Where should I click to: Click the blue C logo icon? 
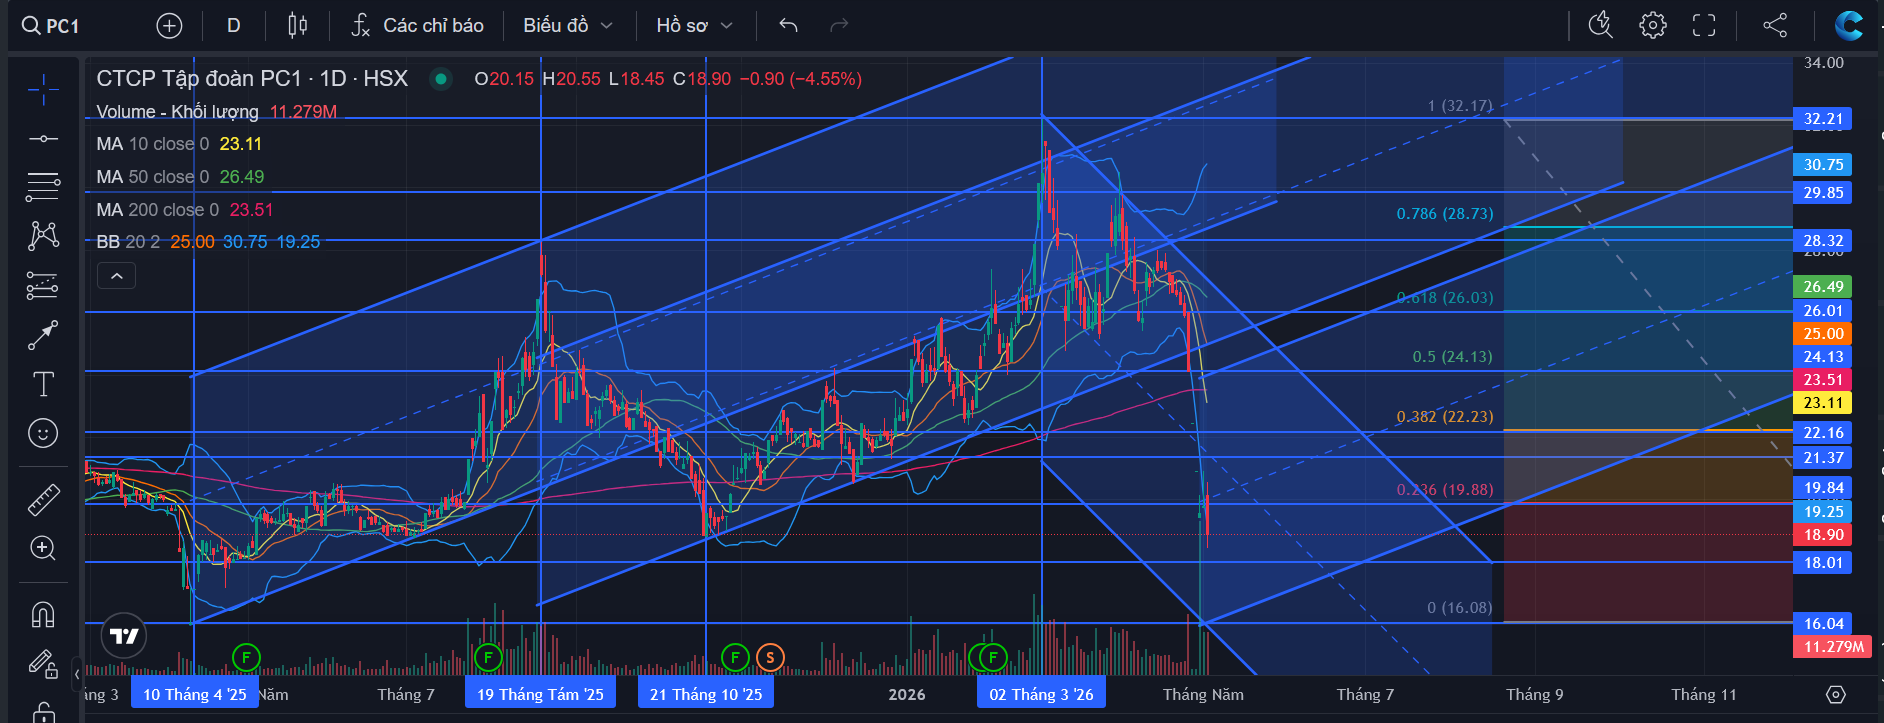pyautogui.click(x=1849, y=26)
